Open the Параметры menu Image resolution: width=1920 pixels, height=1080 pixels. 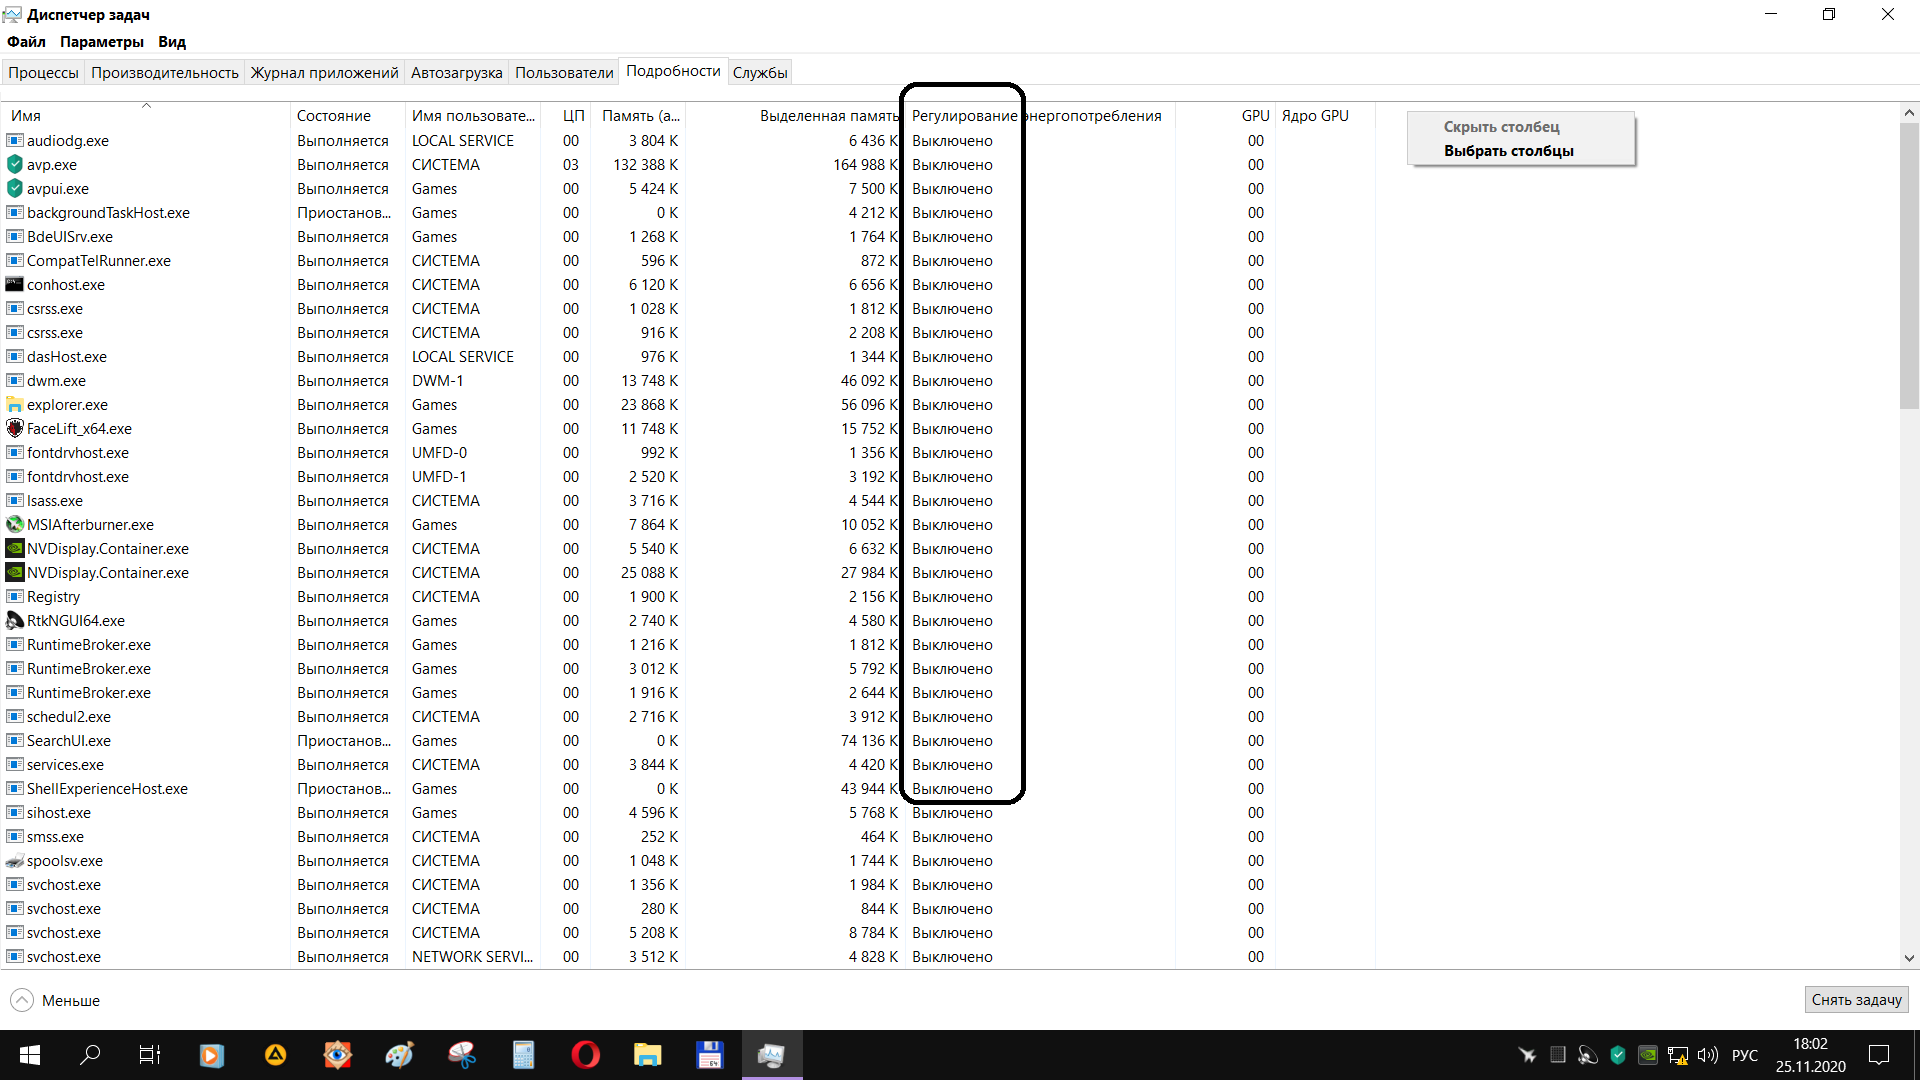(x=101, y=42)
